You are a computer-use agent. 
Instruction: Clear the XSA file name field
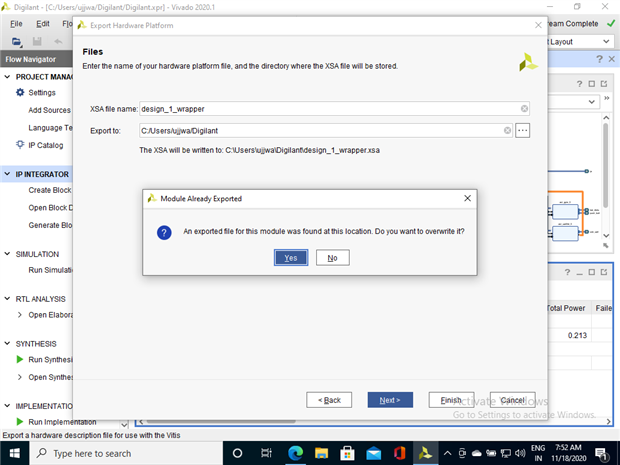524,109
